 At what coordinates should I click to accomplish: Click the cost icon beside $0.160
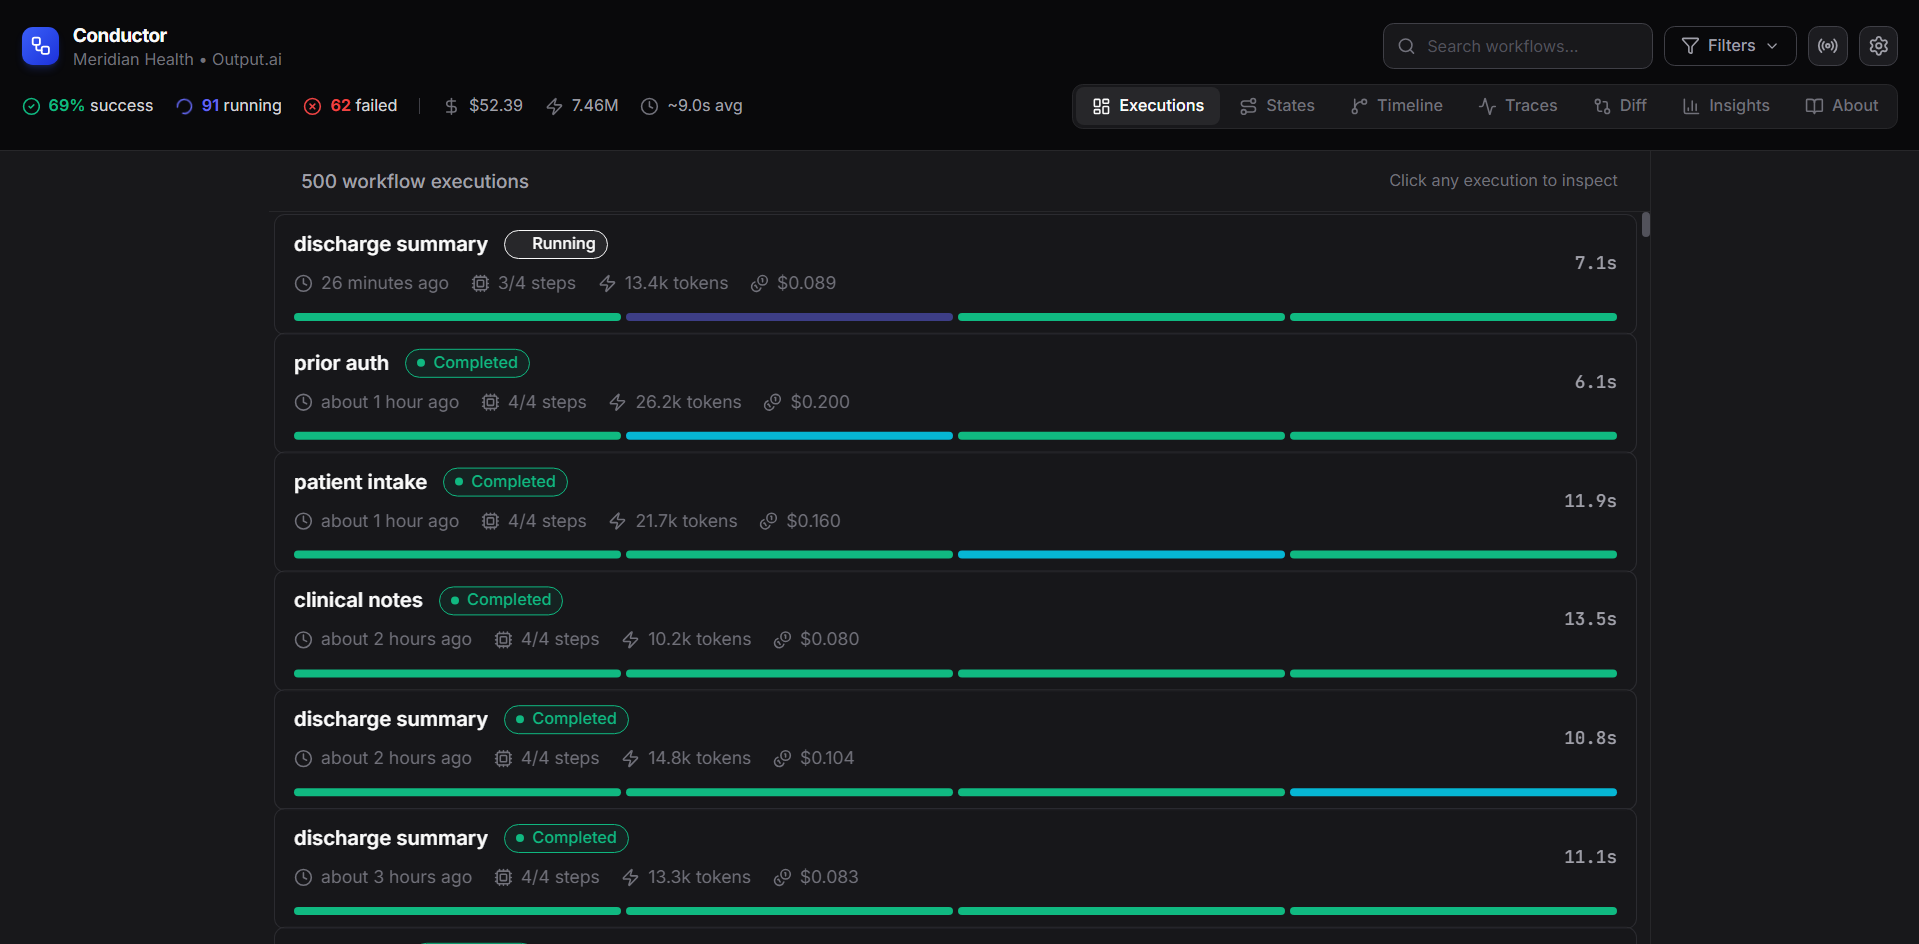(x=768, y=521)
